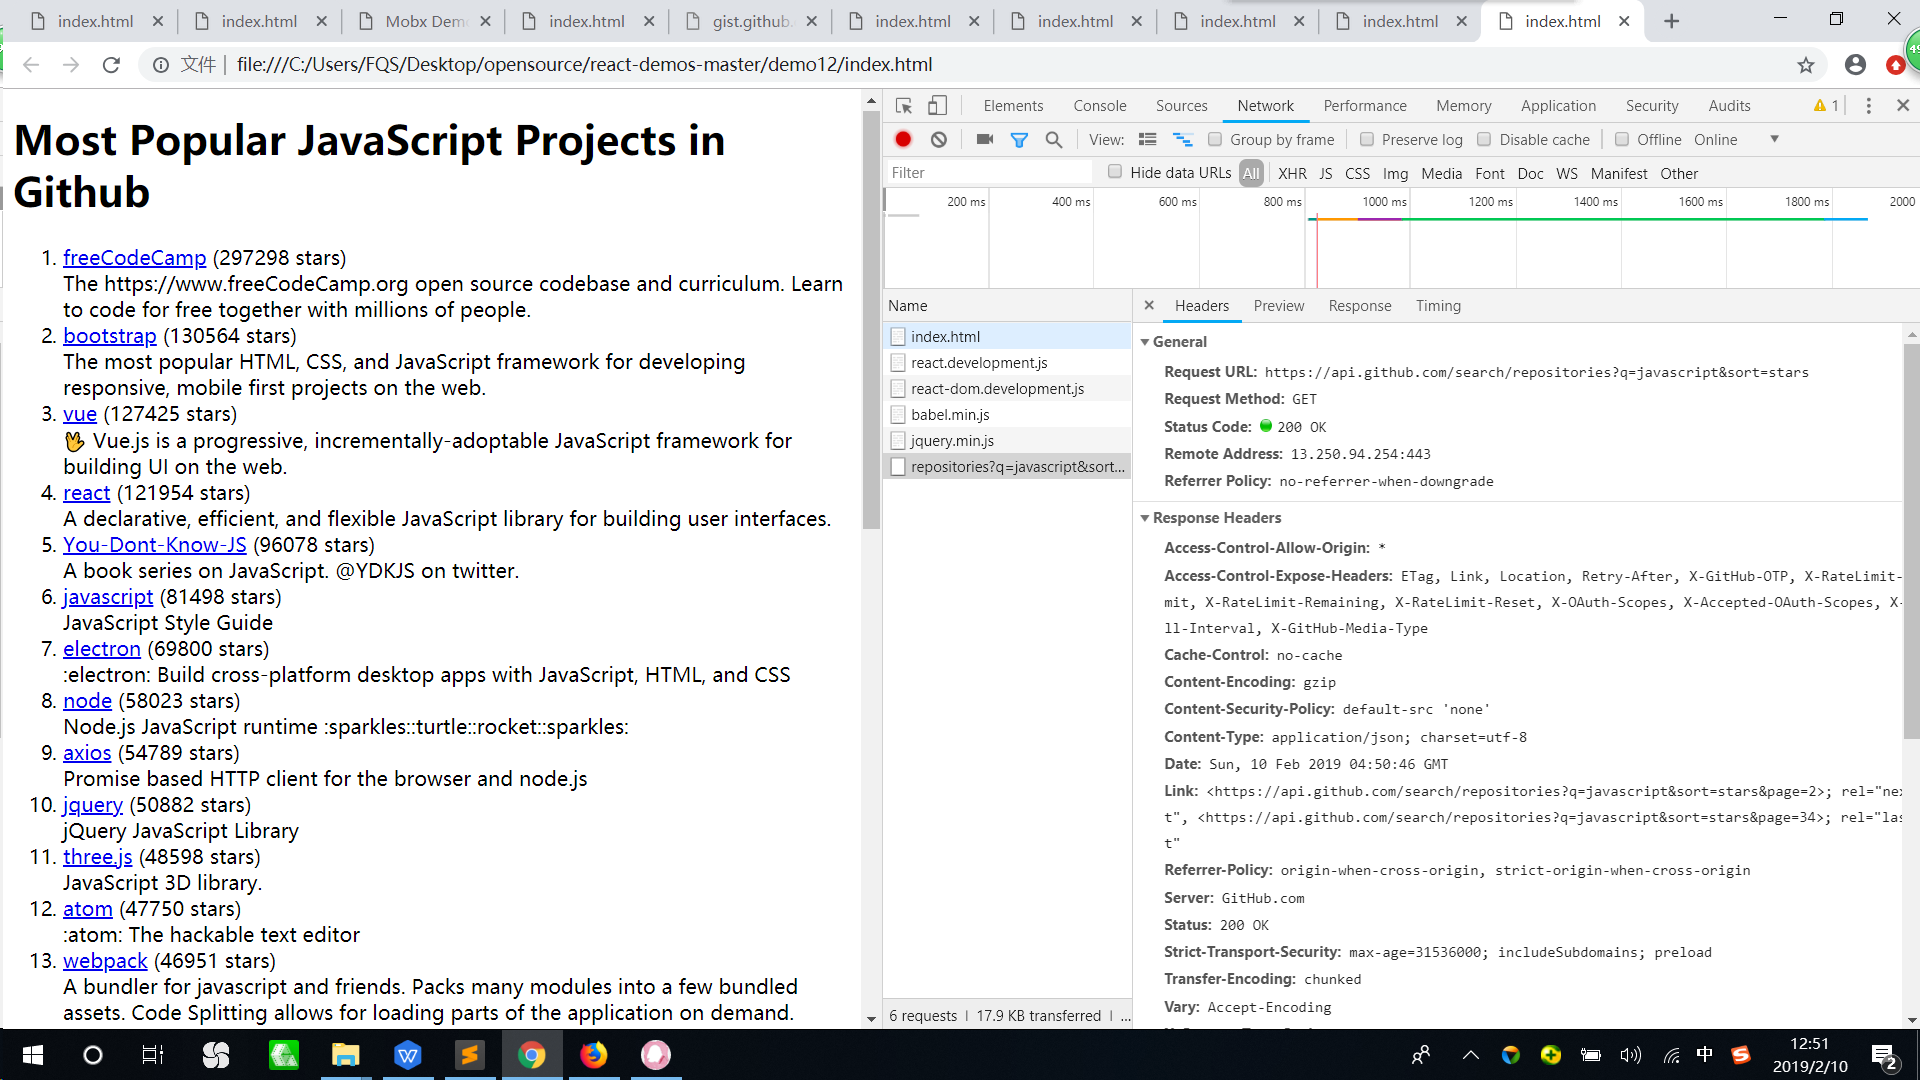The image size is (1920, 1080).
Task: Check the Disable cache checkbox
Action: coord(1484,140)
